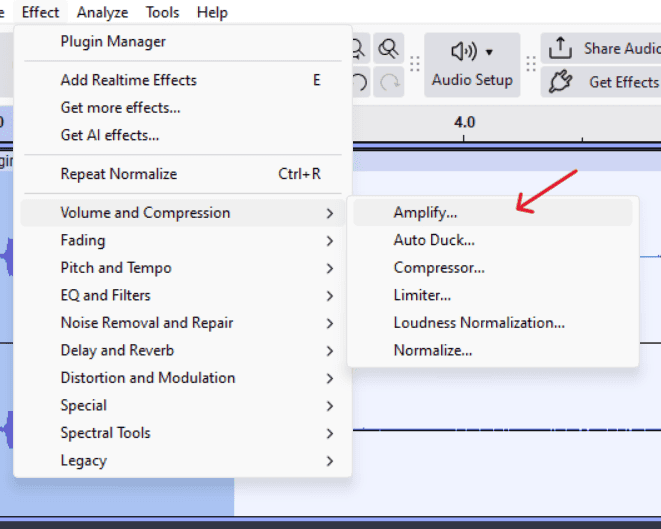Open Audio Setup speaker button
Viewport: 661px width, 529px height.
pyautogui.click(x=472, y=65)
